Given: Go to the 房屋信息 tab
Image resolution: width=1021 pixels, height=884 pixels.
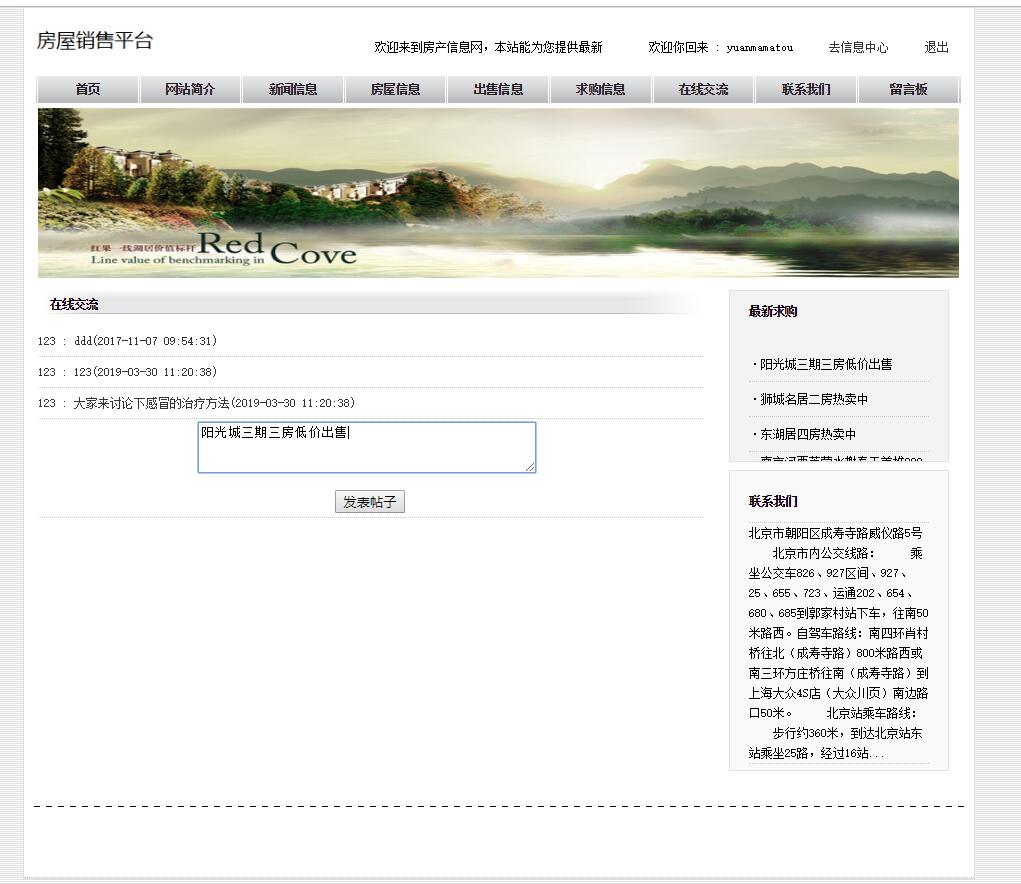Looking at the screenshot, I should coord(394,89).
